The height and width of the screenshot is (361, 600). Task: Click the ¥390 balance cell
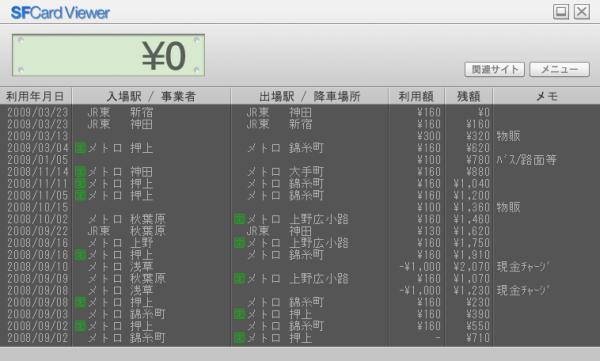pyautogui.click(x=478, y=314)
